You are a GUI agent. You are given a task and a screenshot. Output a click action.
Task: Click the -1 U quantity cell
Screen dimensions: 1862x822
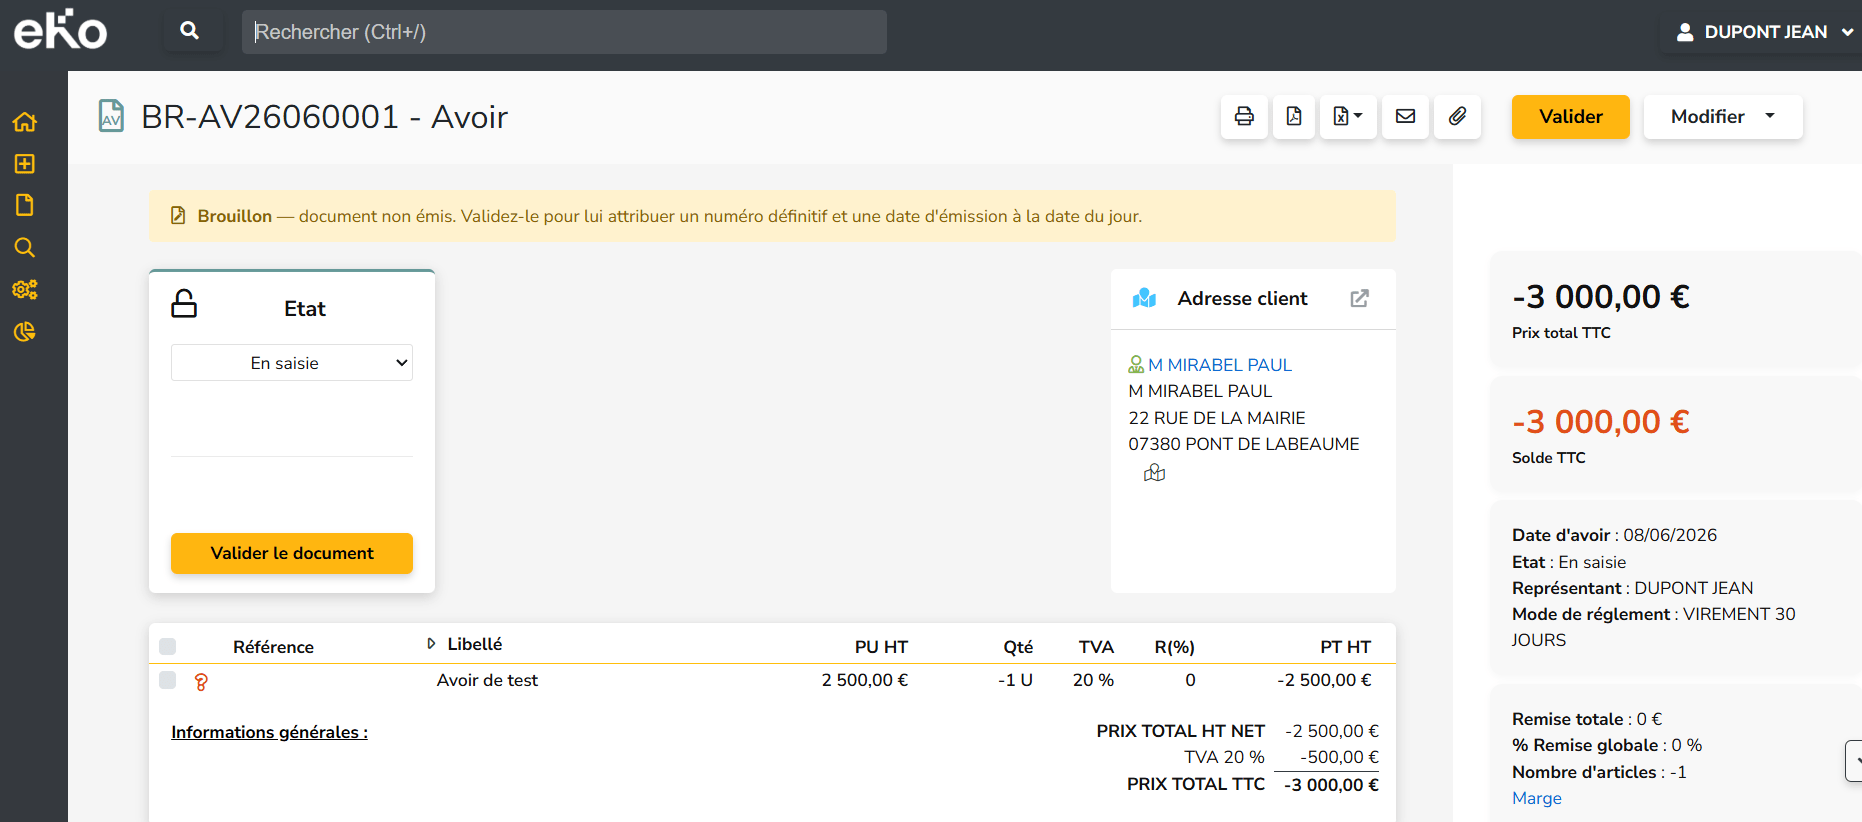coord(1015,680)
